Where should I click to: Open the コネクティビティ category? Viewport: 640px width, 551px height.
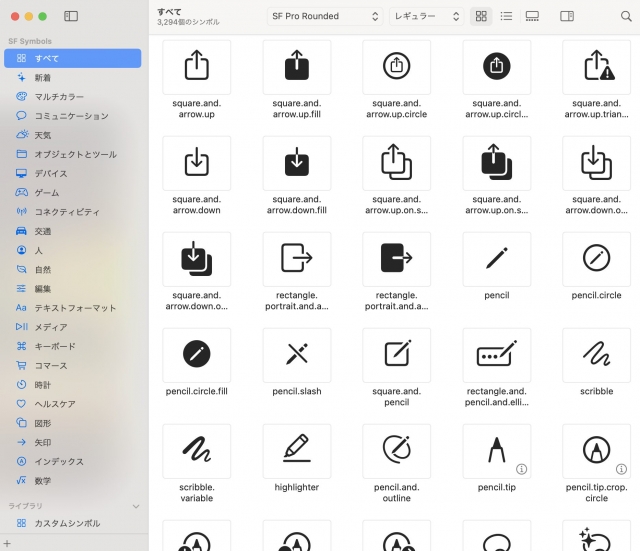tap(73, 212)
